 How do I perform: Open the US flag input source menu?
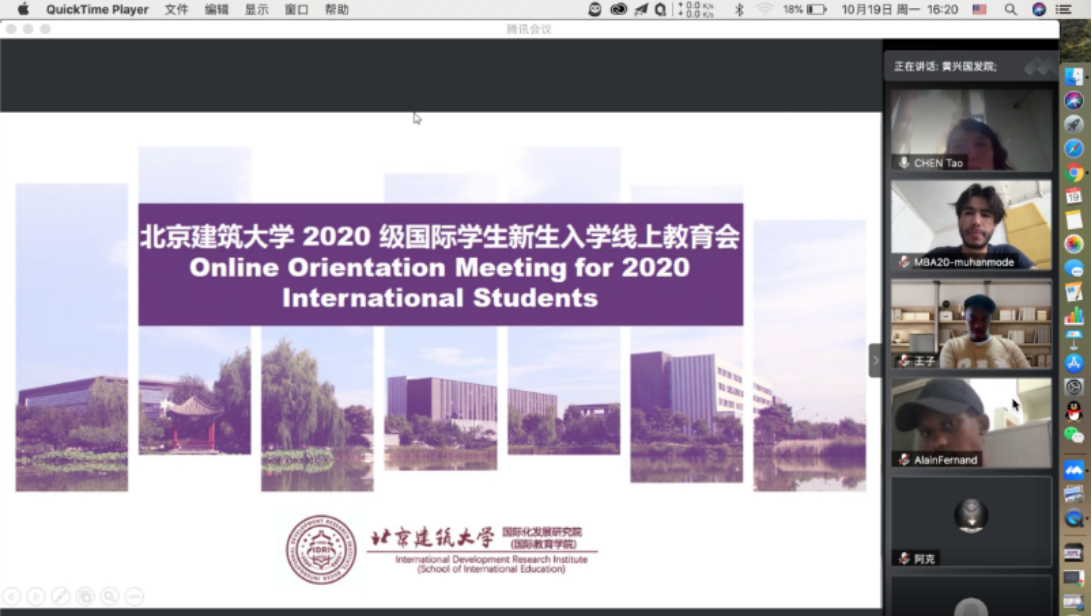(x=979, y=9)
